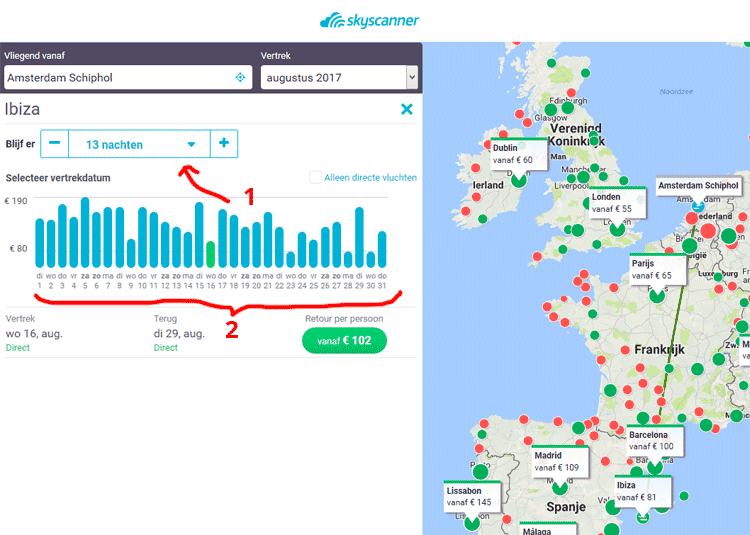The image size is (750, 535).
Task: Open Barcelona vanaf € 100 map label
Action: tap(655, 440)
